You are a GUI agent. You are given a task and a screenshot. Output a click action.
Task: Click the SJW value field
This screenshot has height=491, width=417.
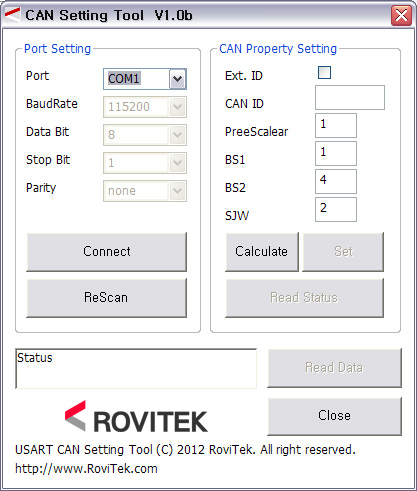[336, 209]
